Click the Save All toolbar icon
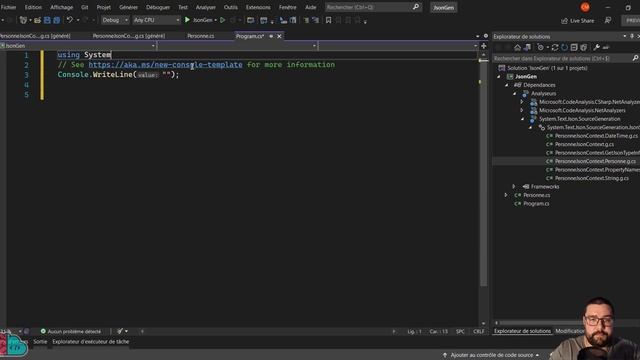Viewport: 640px width, 360px height. pyautogui.click(x=57, y=20)
